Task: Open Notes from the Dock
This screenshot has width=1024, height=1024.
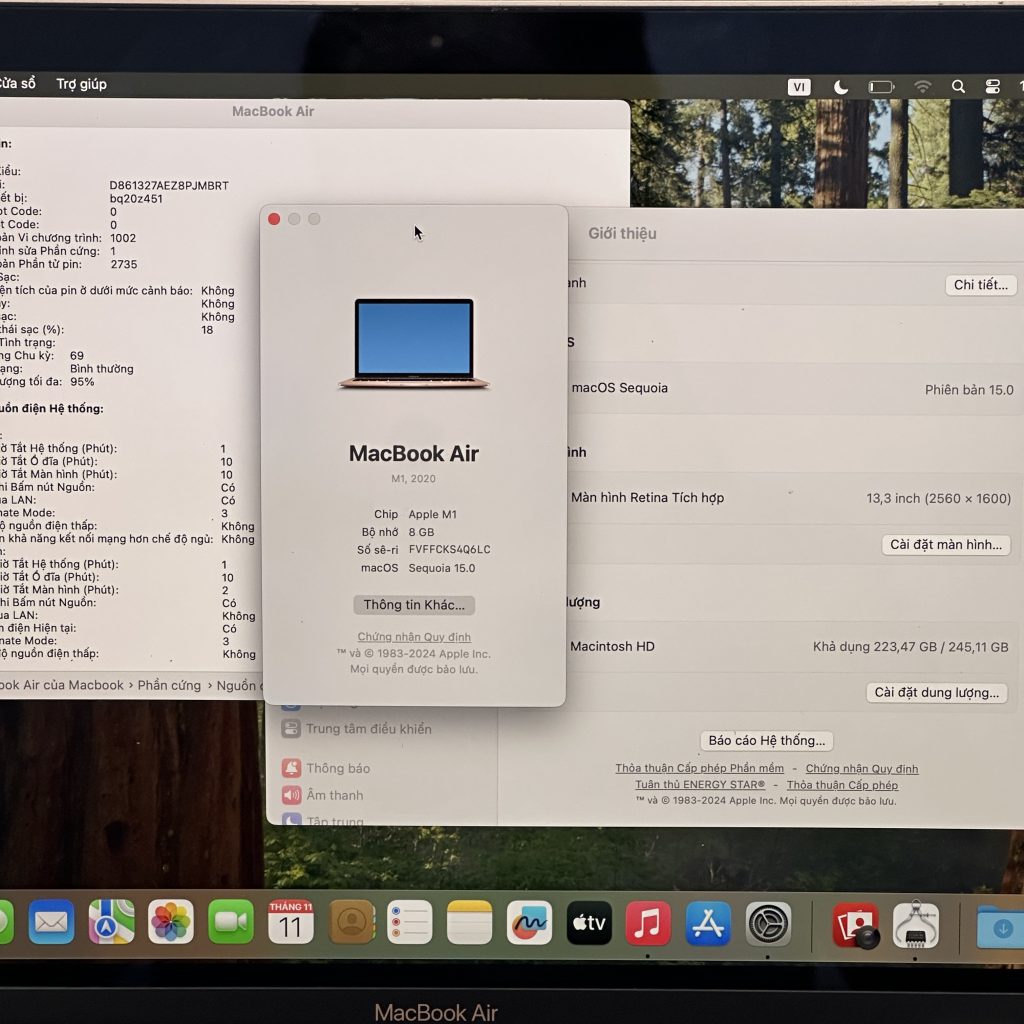Action: click(x=468, y=923)
